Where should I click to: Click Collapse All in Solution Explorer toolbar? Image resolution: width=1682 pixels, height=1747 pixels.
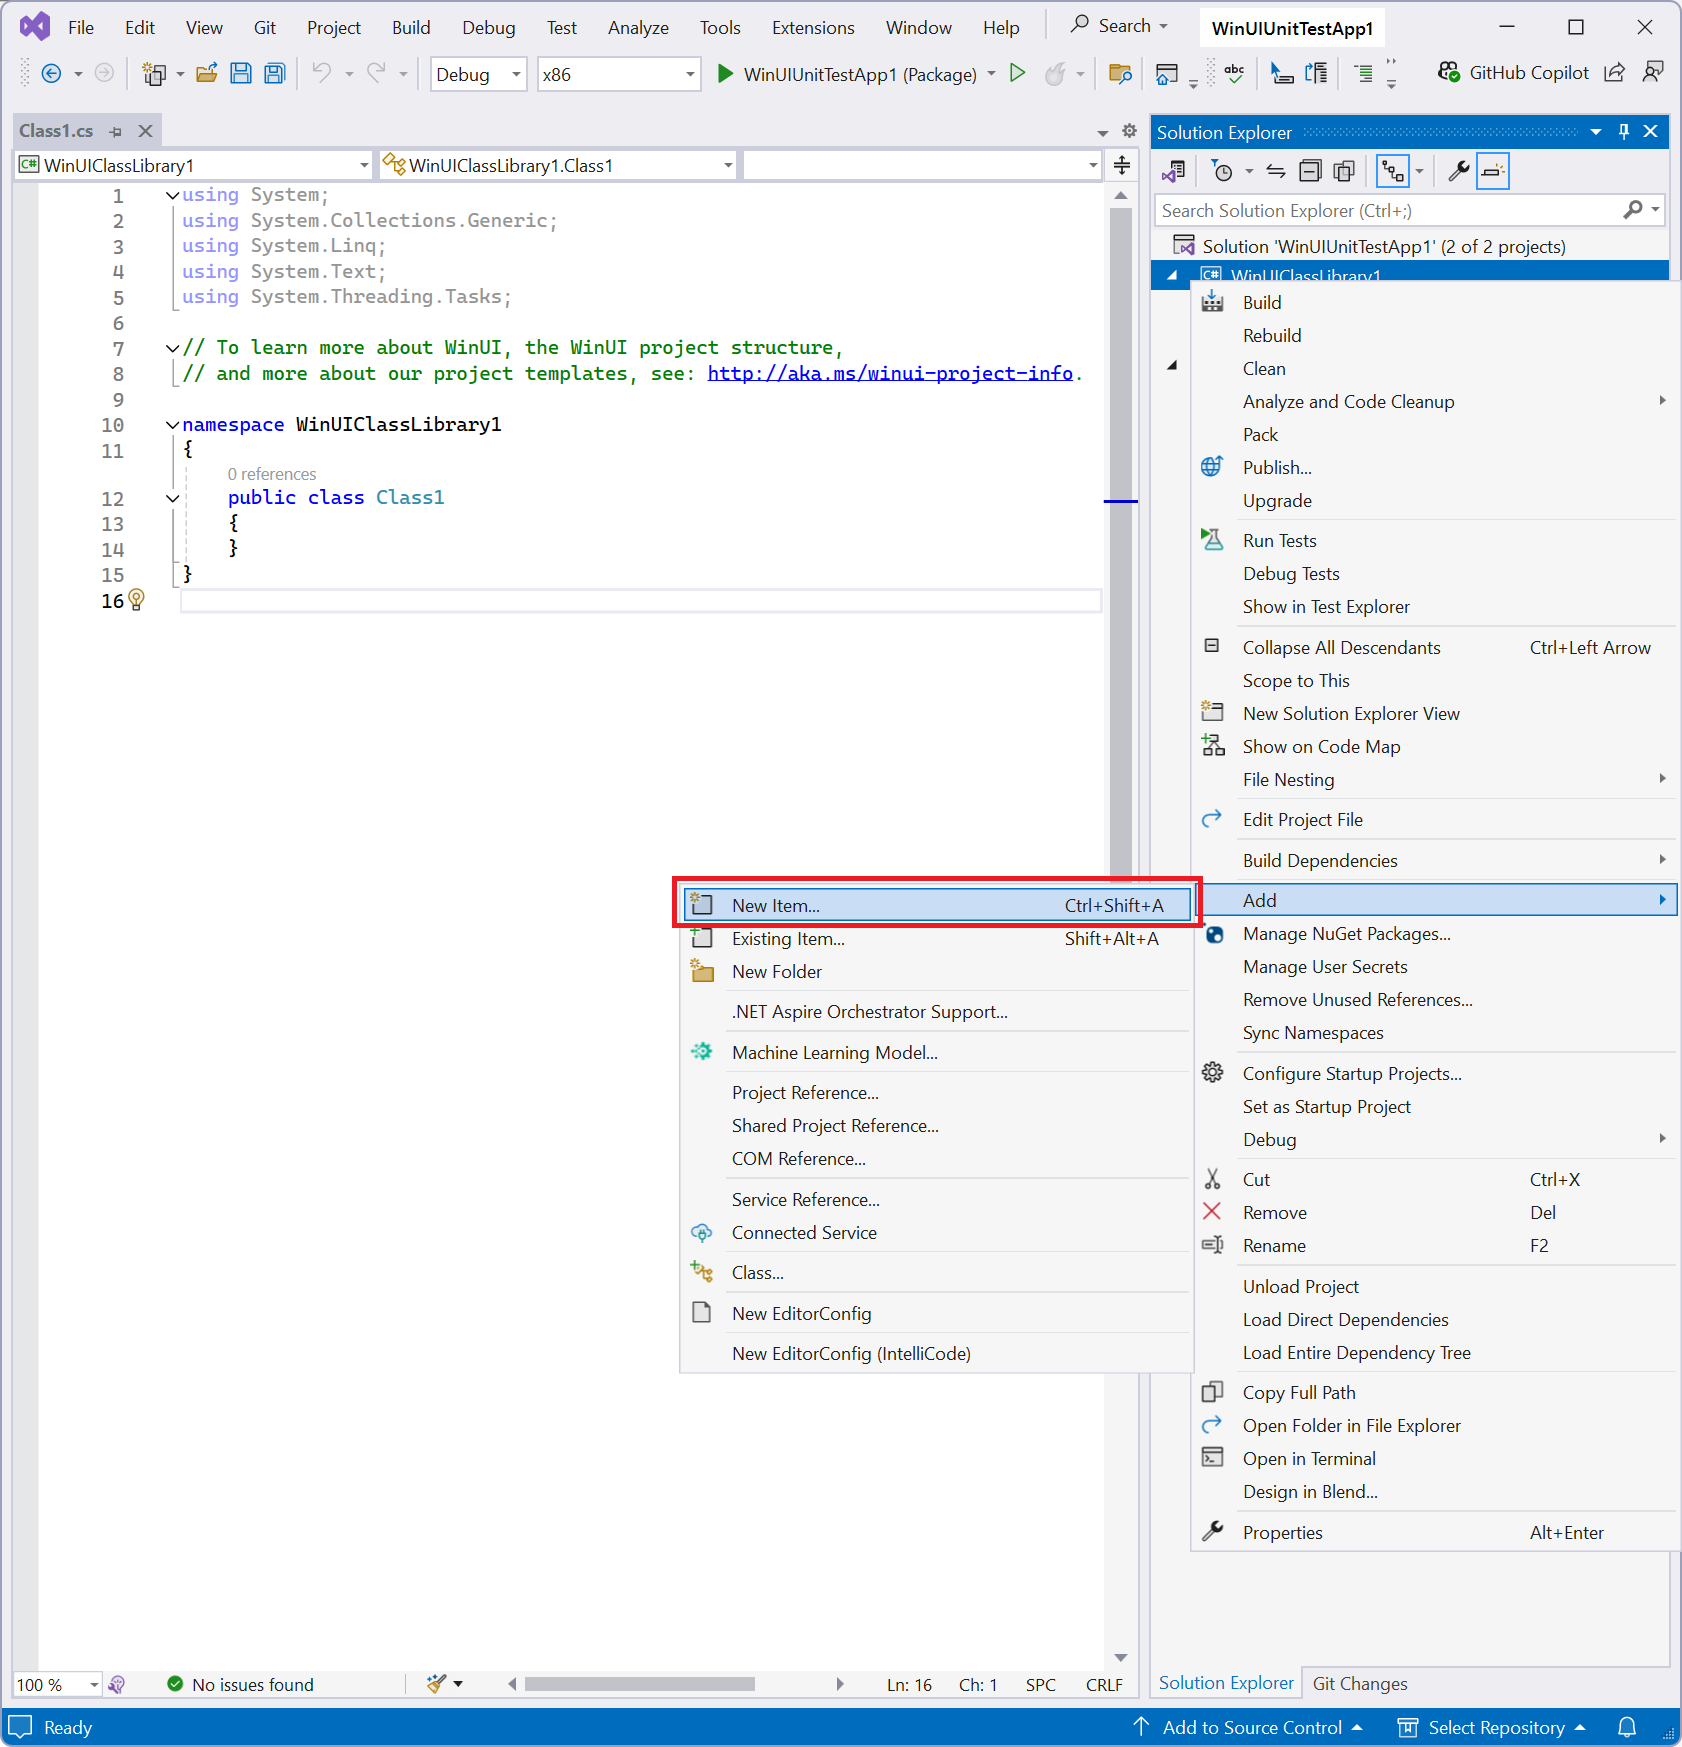(1310, 170)
